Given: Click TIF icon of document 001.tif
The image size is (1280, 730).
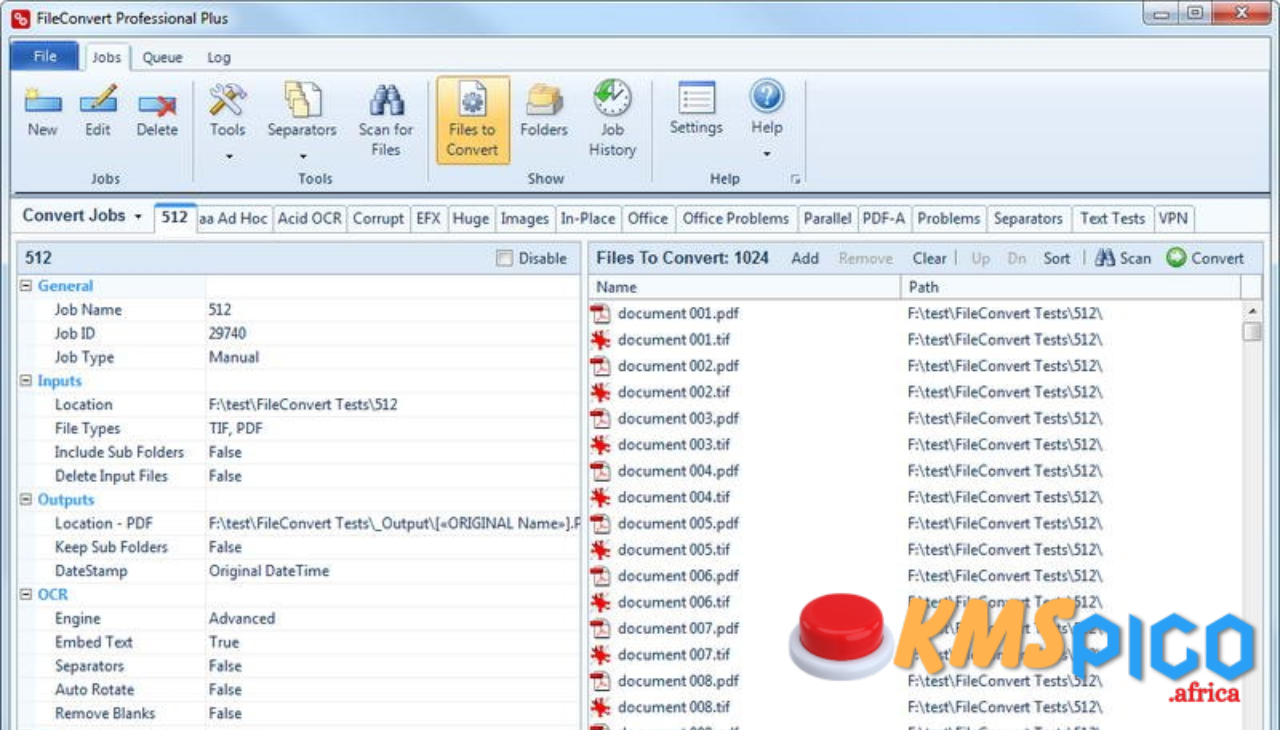Looking at the screenshot, I should click(x=600, y=340).
